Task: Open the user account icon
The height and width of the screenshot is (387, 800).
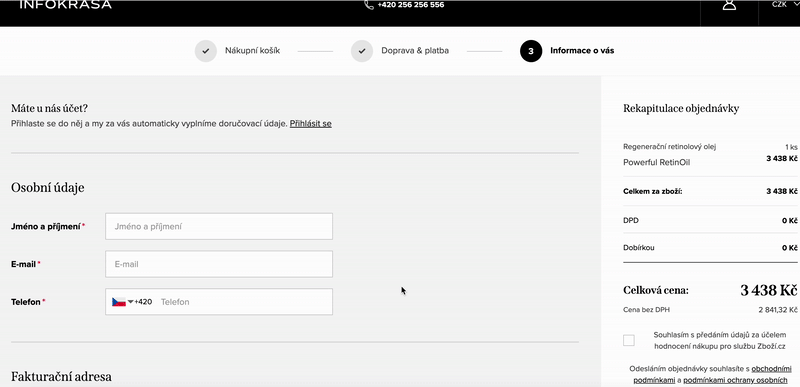Action: tap(730, 5)
